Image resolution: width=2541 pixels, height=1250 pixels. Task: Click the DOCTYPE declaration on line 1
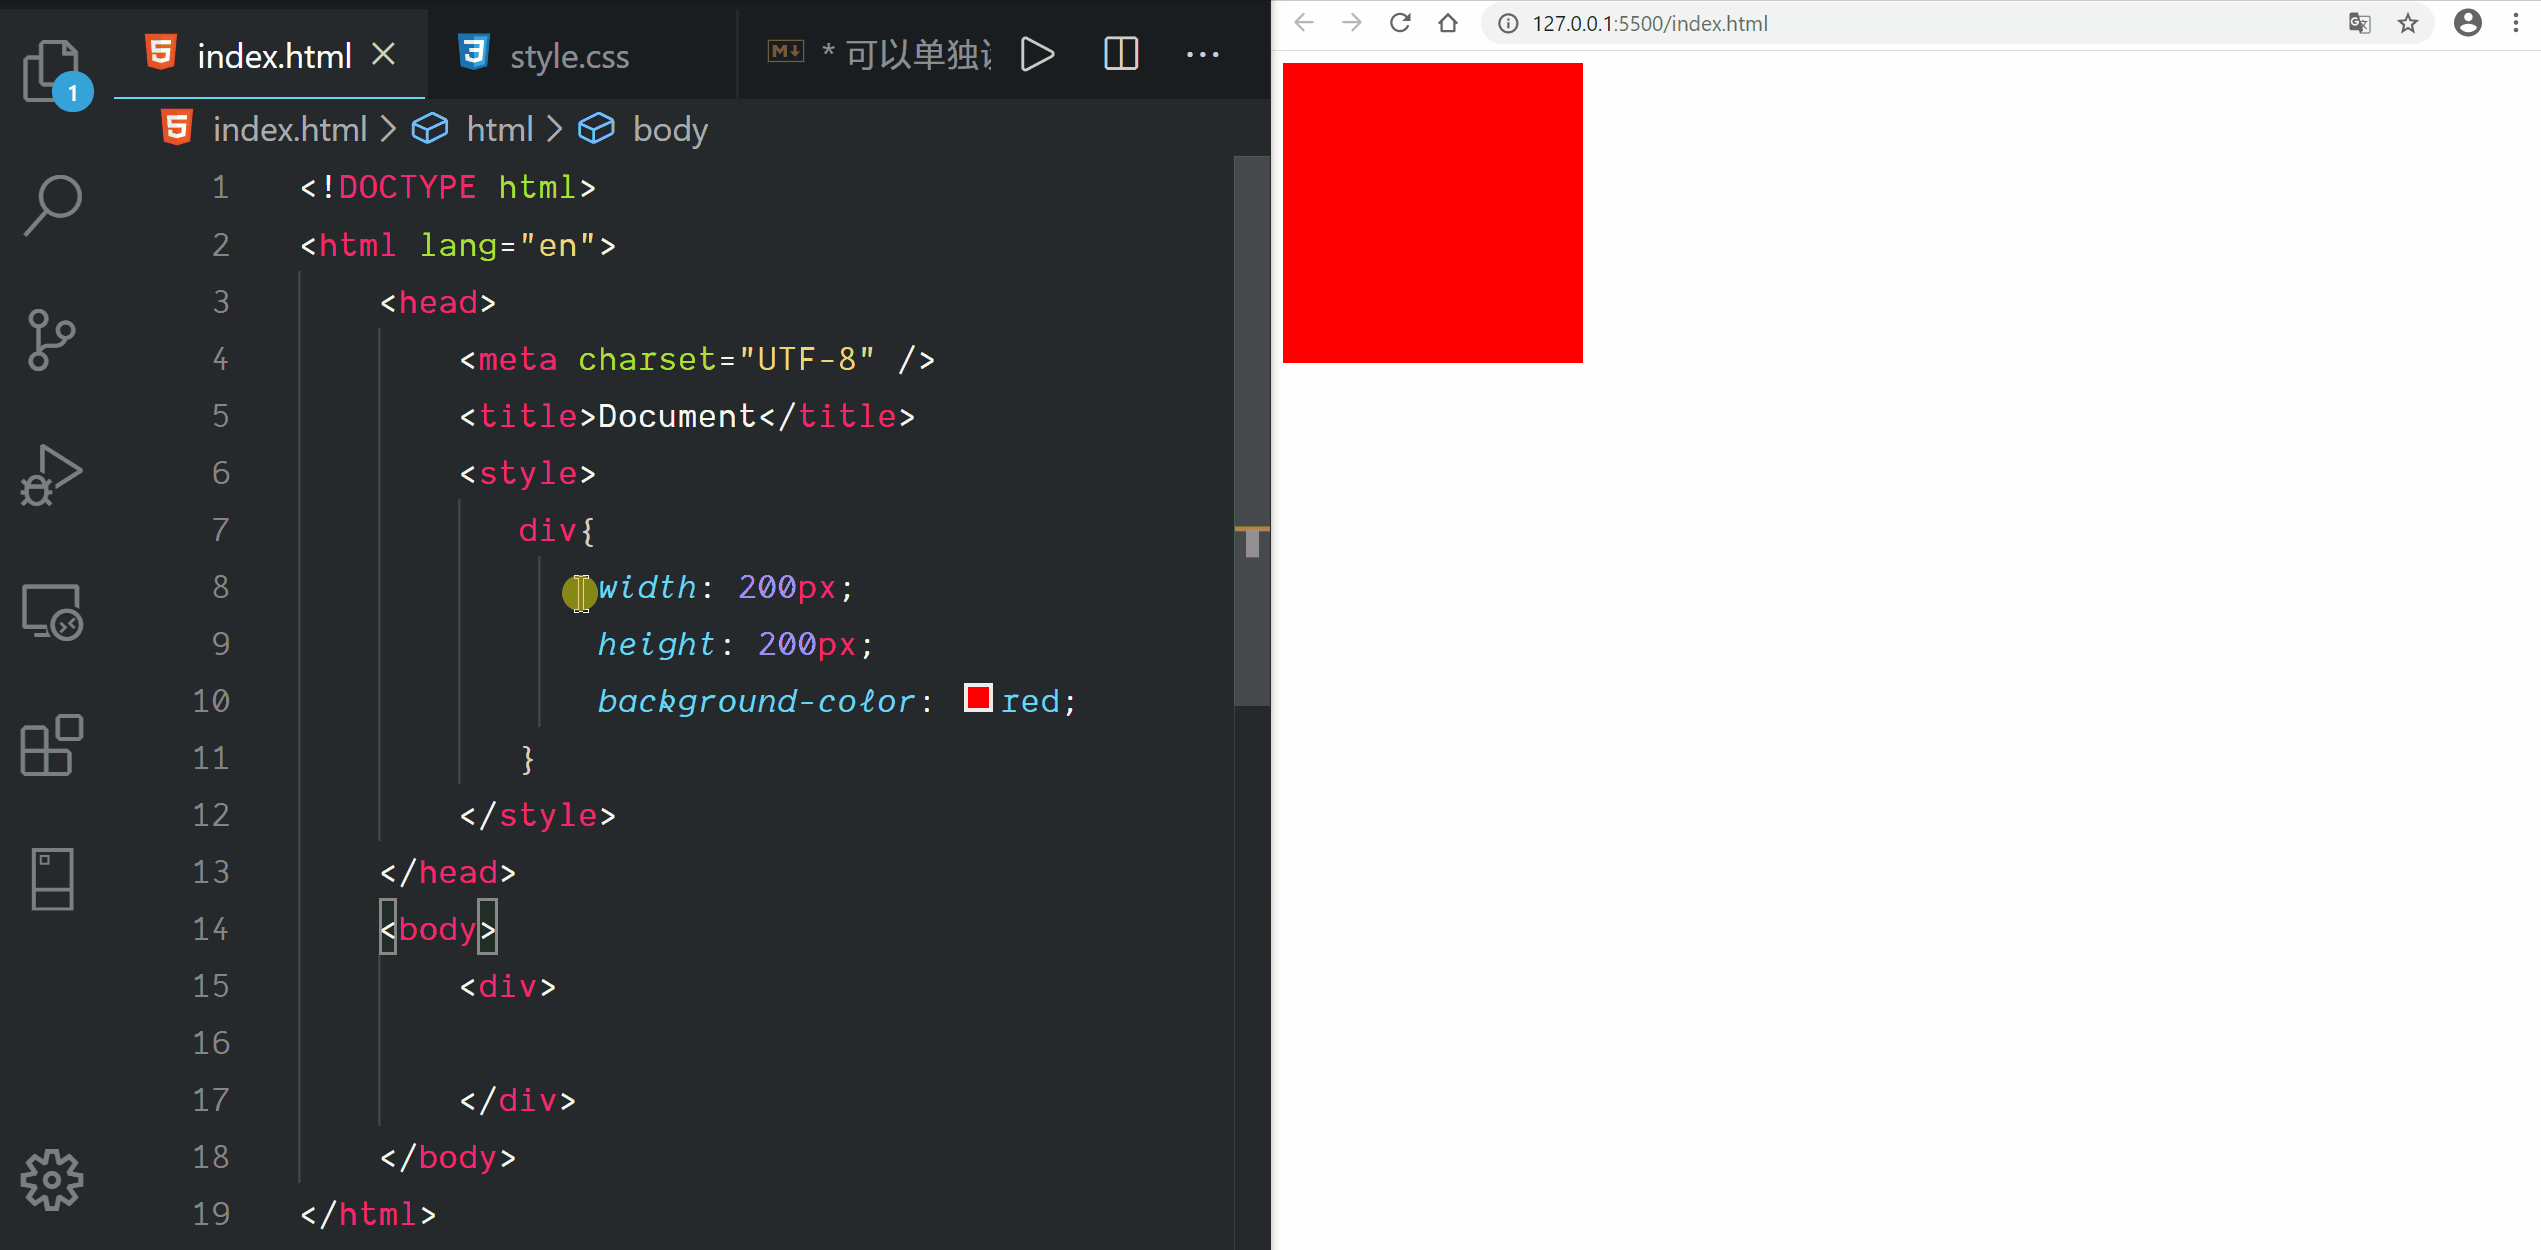(448, 187)
